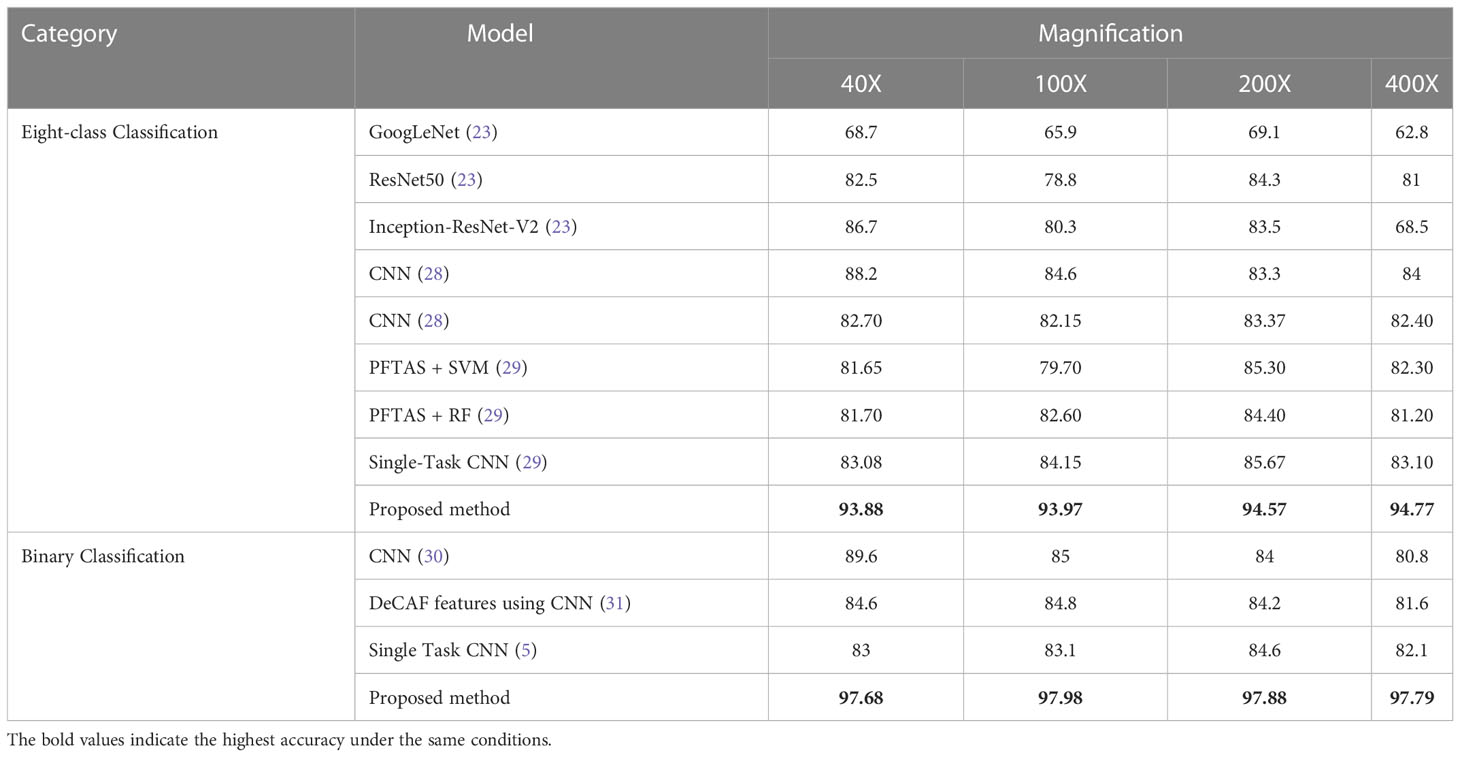The width and height of the screenshot is (1460, 757).
Task: Click the 40X column header
Action: click(x=861, y=84)
